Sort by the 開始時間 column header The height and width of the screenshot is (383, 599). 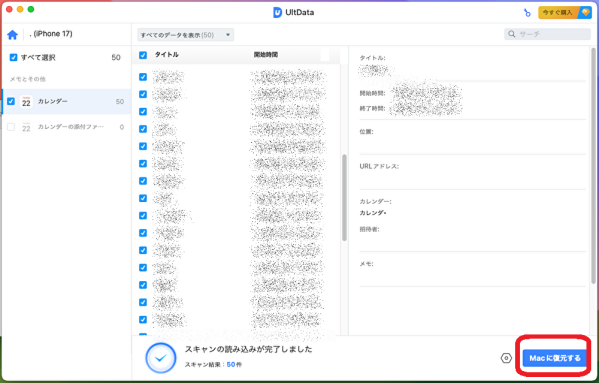[266, 55]
